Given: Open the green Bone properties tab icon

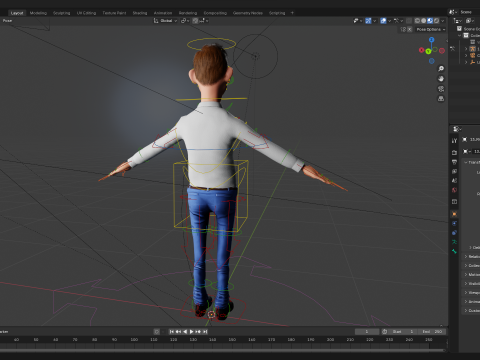Looking at the screenshot, I should click(x=454, y=251).
